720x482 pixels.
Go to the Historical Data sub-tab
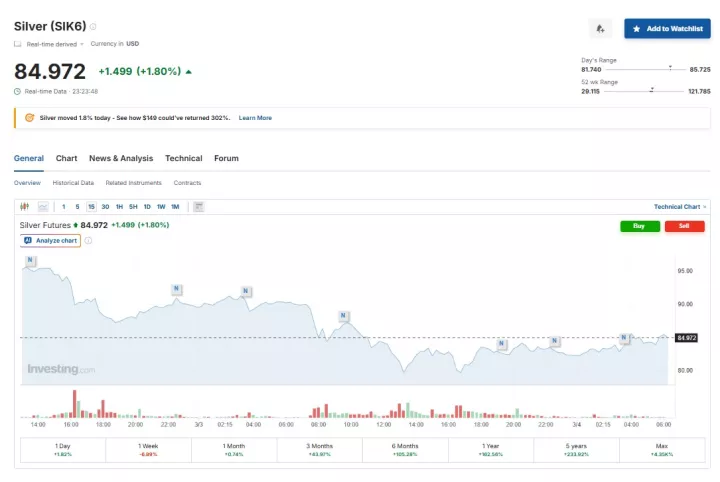coord(73,183)
